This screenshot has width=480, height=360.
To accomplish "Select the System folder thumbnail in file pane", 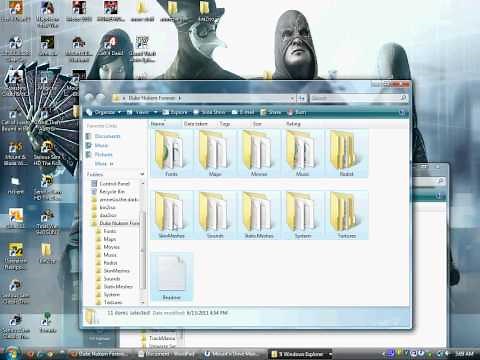I will coord(302,215).
